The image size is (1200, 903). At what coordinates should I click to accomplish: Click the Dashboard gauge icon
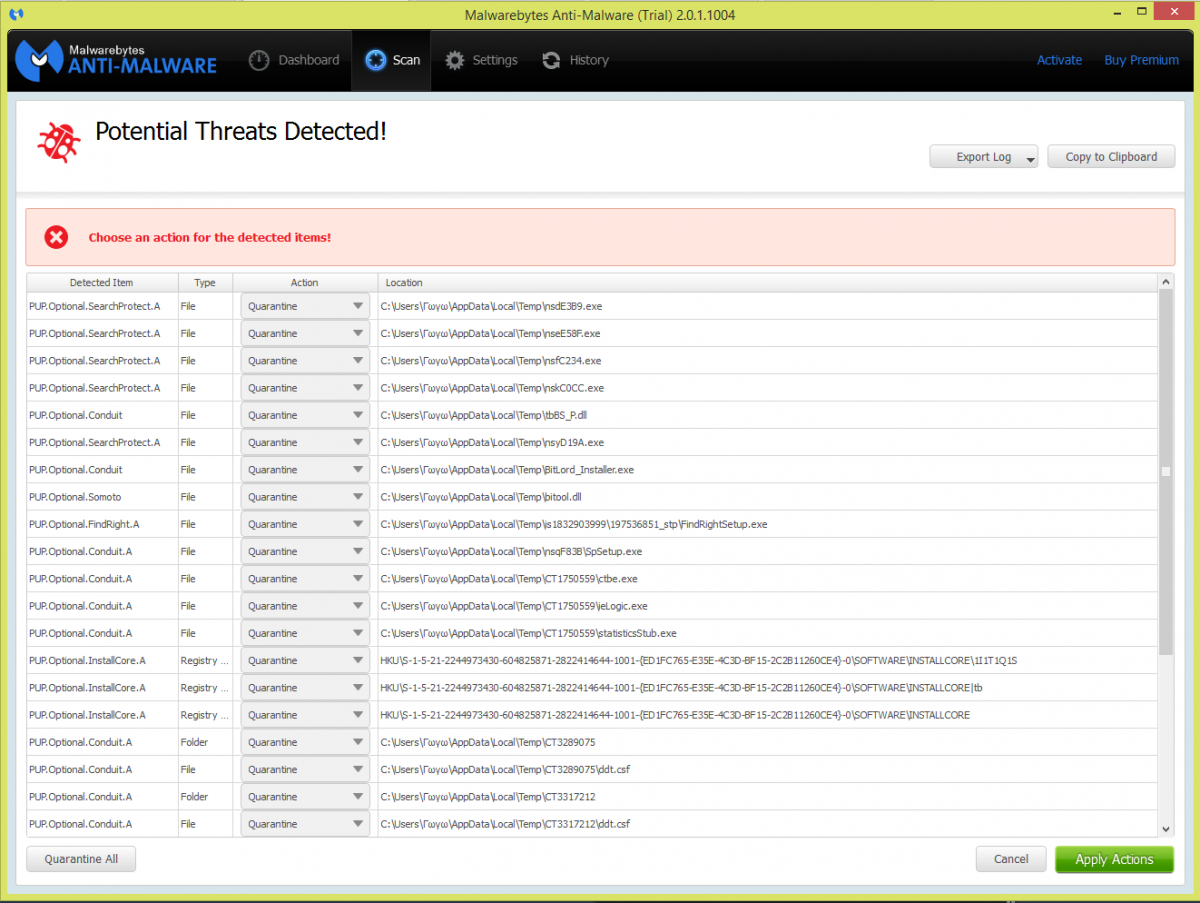259,60
